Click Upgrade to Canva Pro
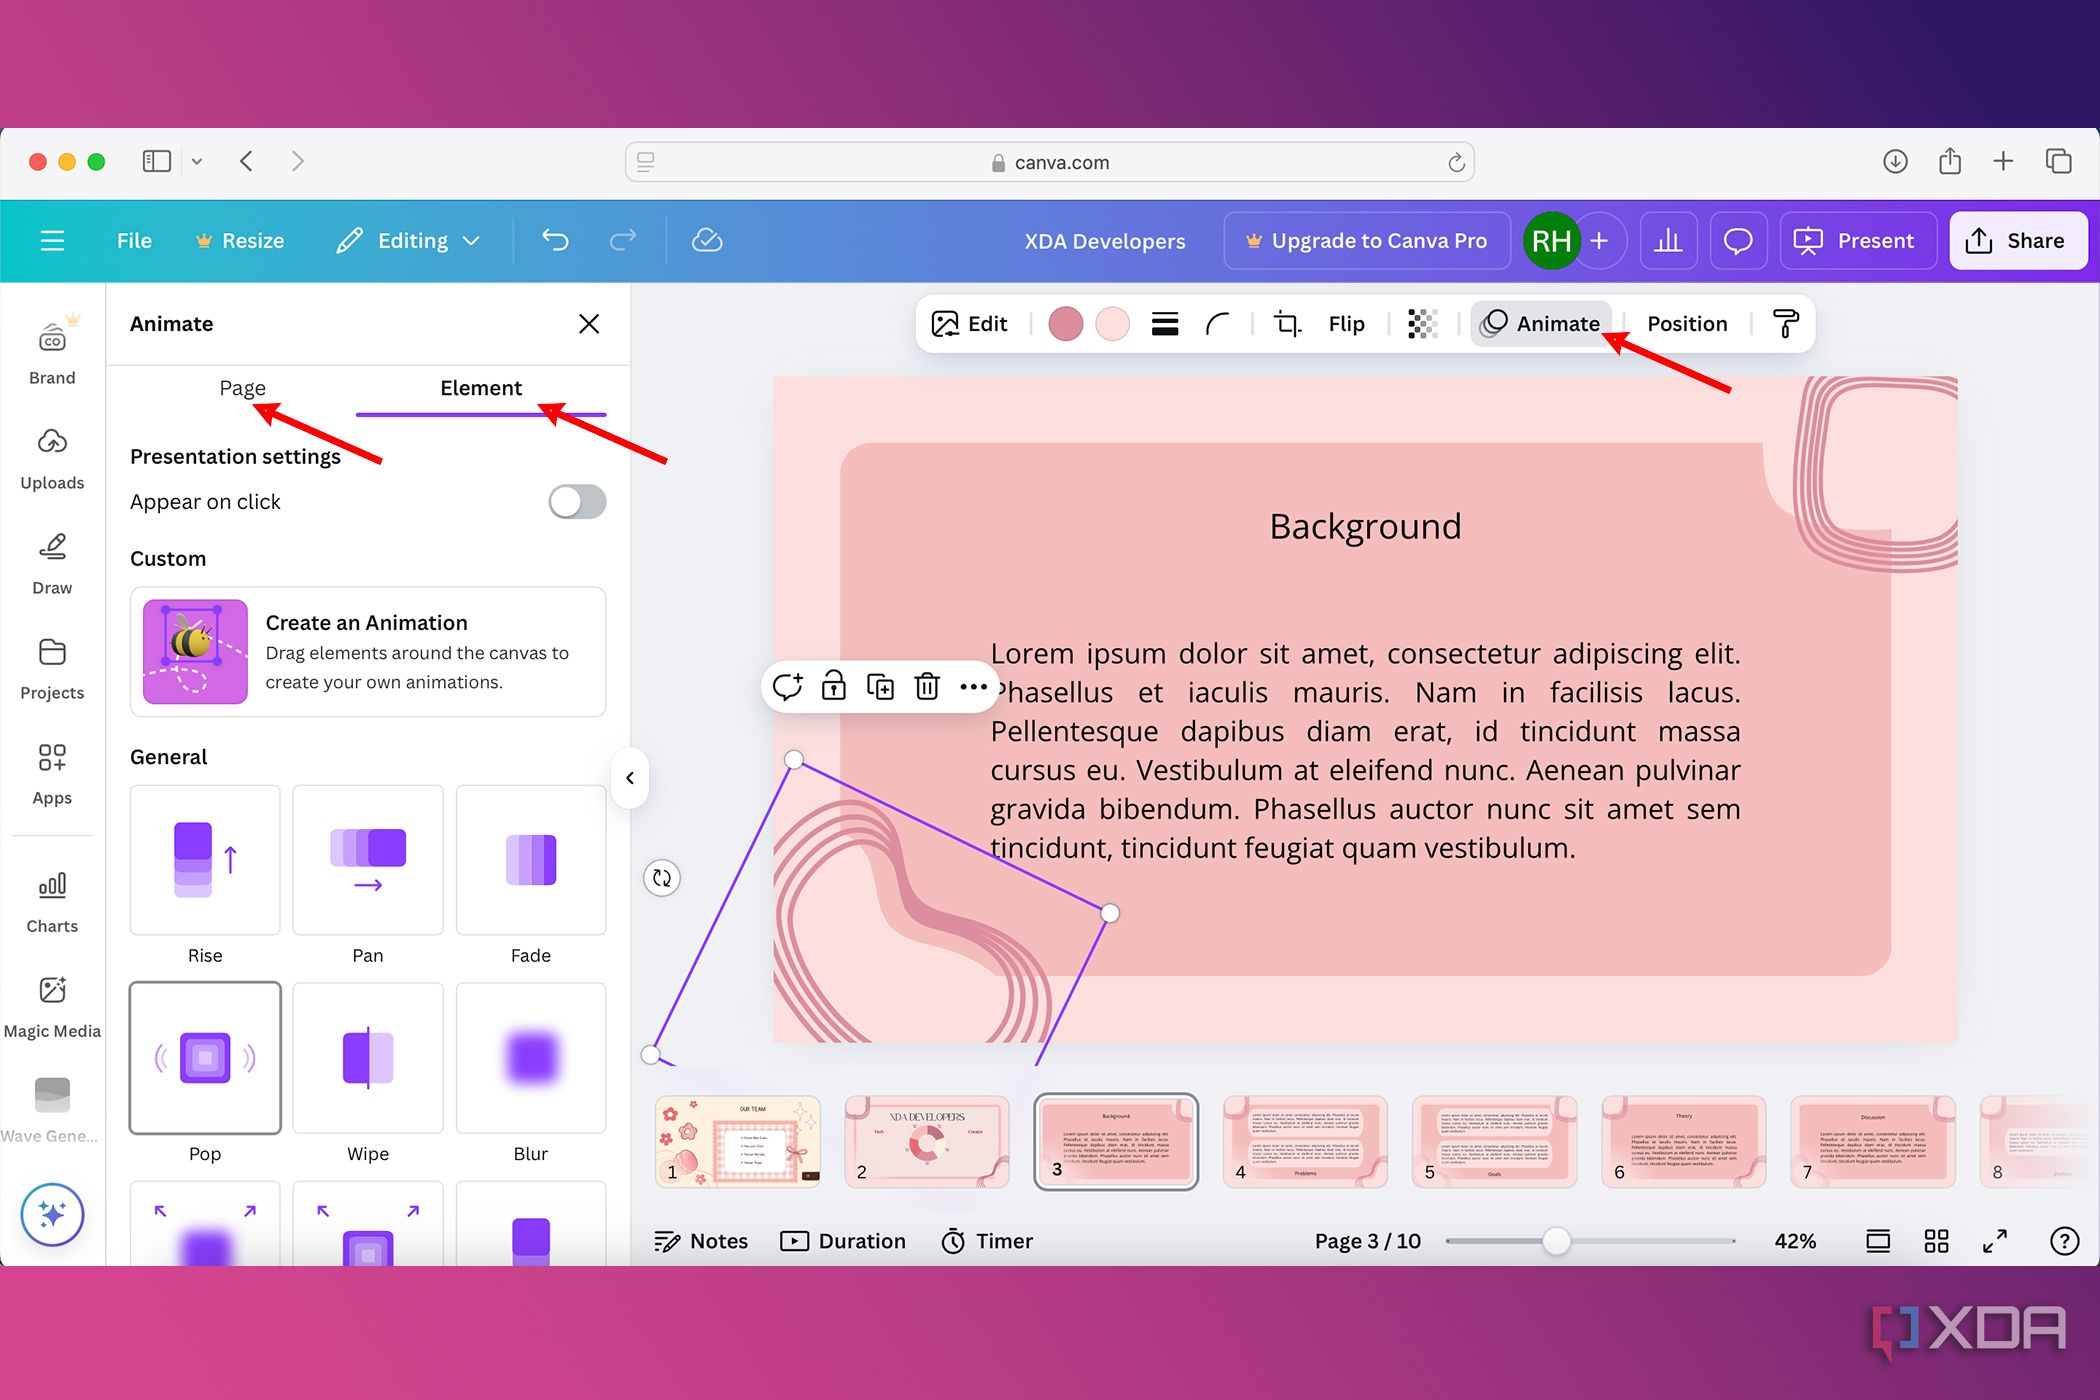This screenshot has height=1400, width=2100. coord(1366,240)
